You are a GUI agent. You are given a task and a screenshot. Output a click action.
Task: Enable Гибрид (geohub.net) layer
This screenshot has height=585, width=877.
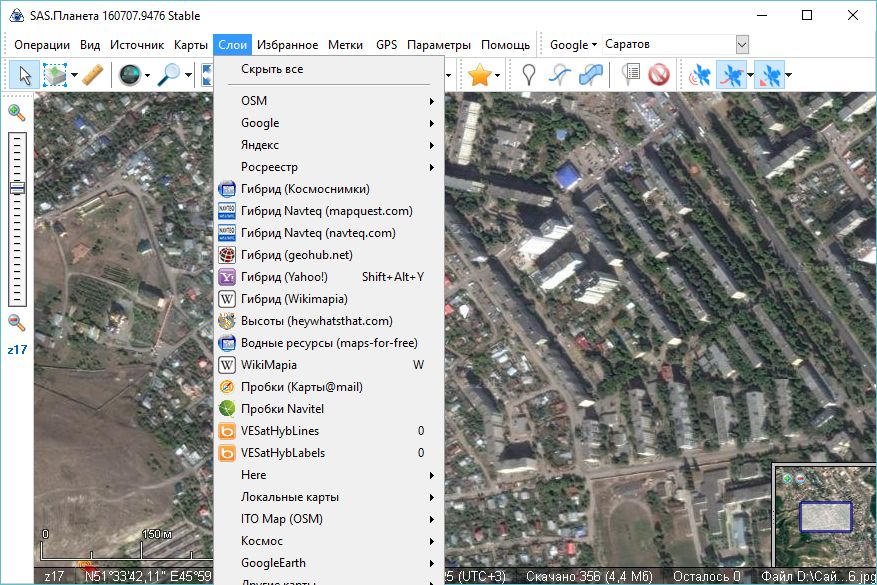click(329, 255)
